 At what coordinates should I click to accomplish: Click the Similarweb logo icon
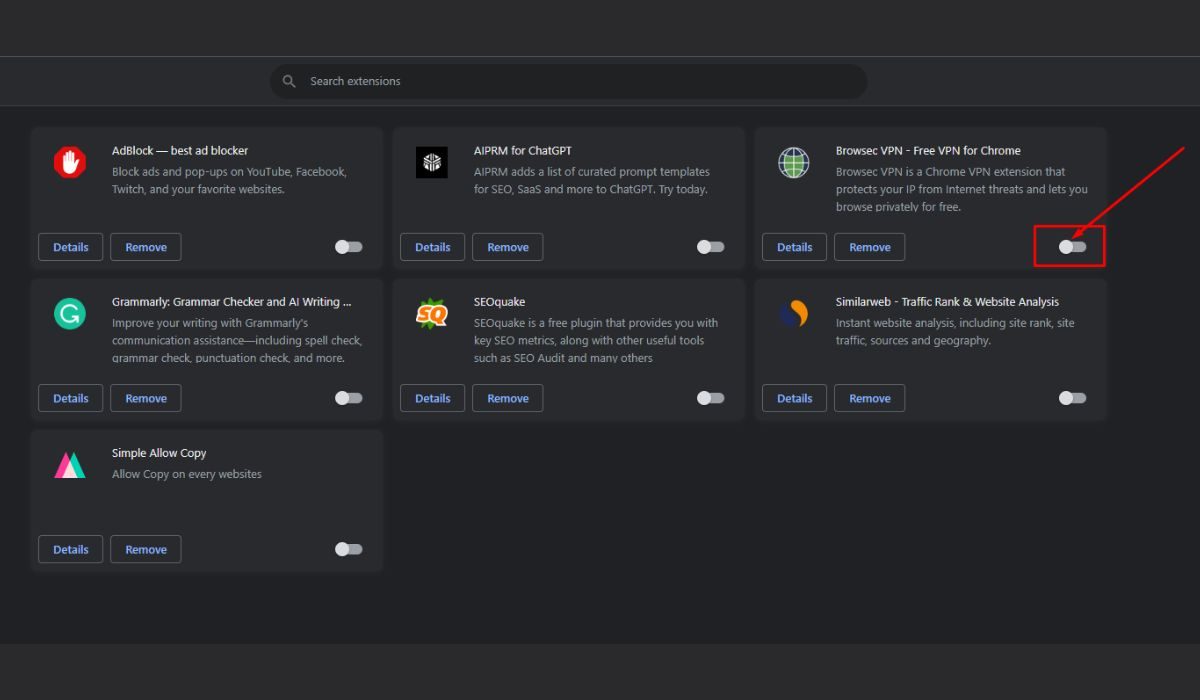pos(794,313)
